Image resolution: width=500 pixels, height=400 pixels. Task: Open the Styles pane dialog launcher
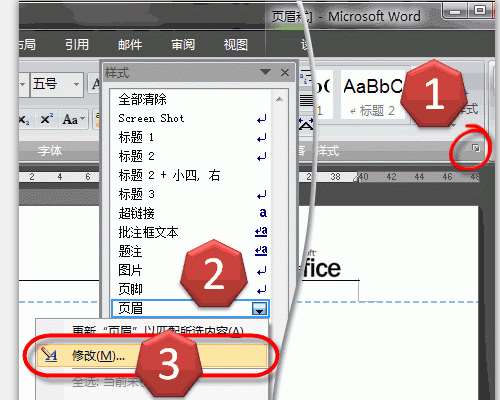tap(476, 148)
